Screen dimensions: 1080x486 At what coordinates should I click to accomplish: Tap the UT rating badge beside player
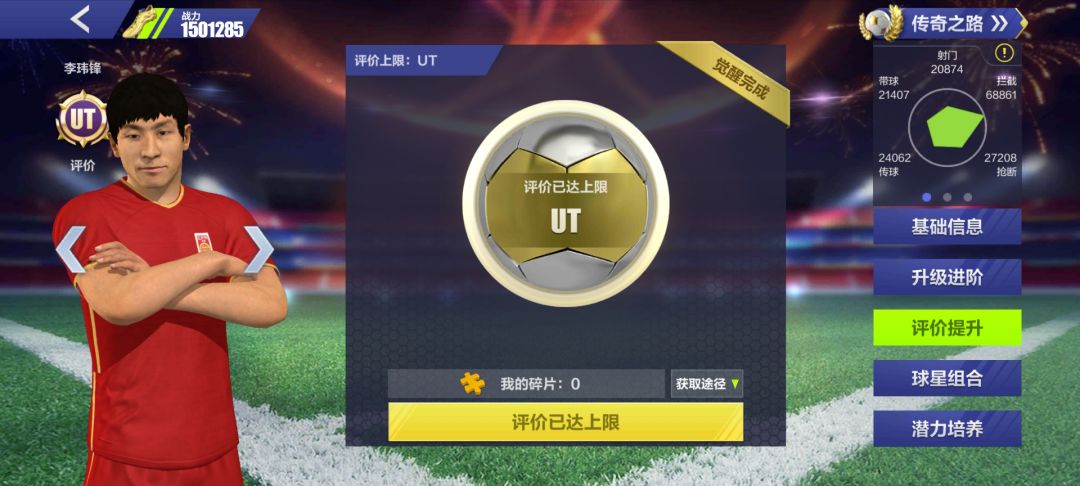(x=83, y=119)
